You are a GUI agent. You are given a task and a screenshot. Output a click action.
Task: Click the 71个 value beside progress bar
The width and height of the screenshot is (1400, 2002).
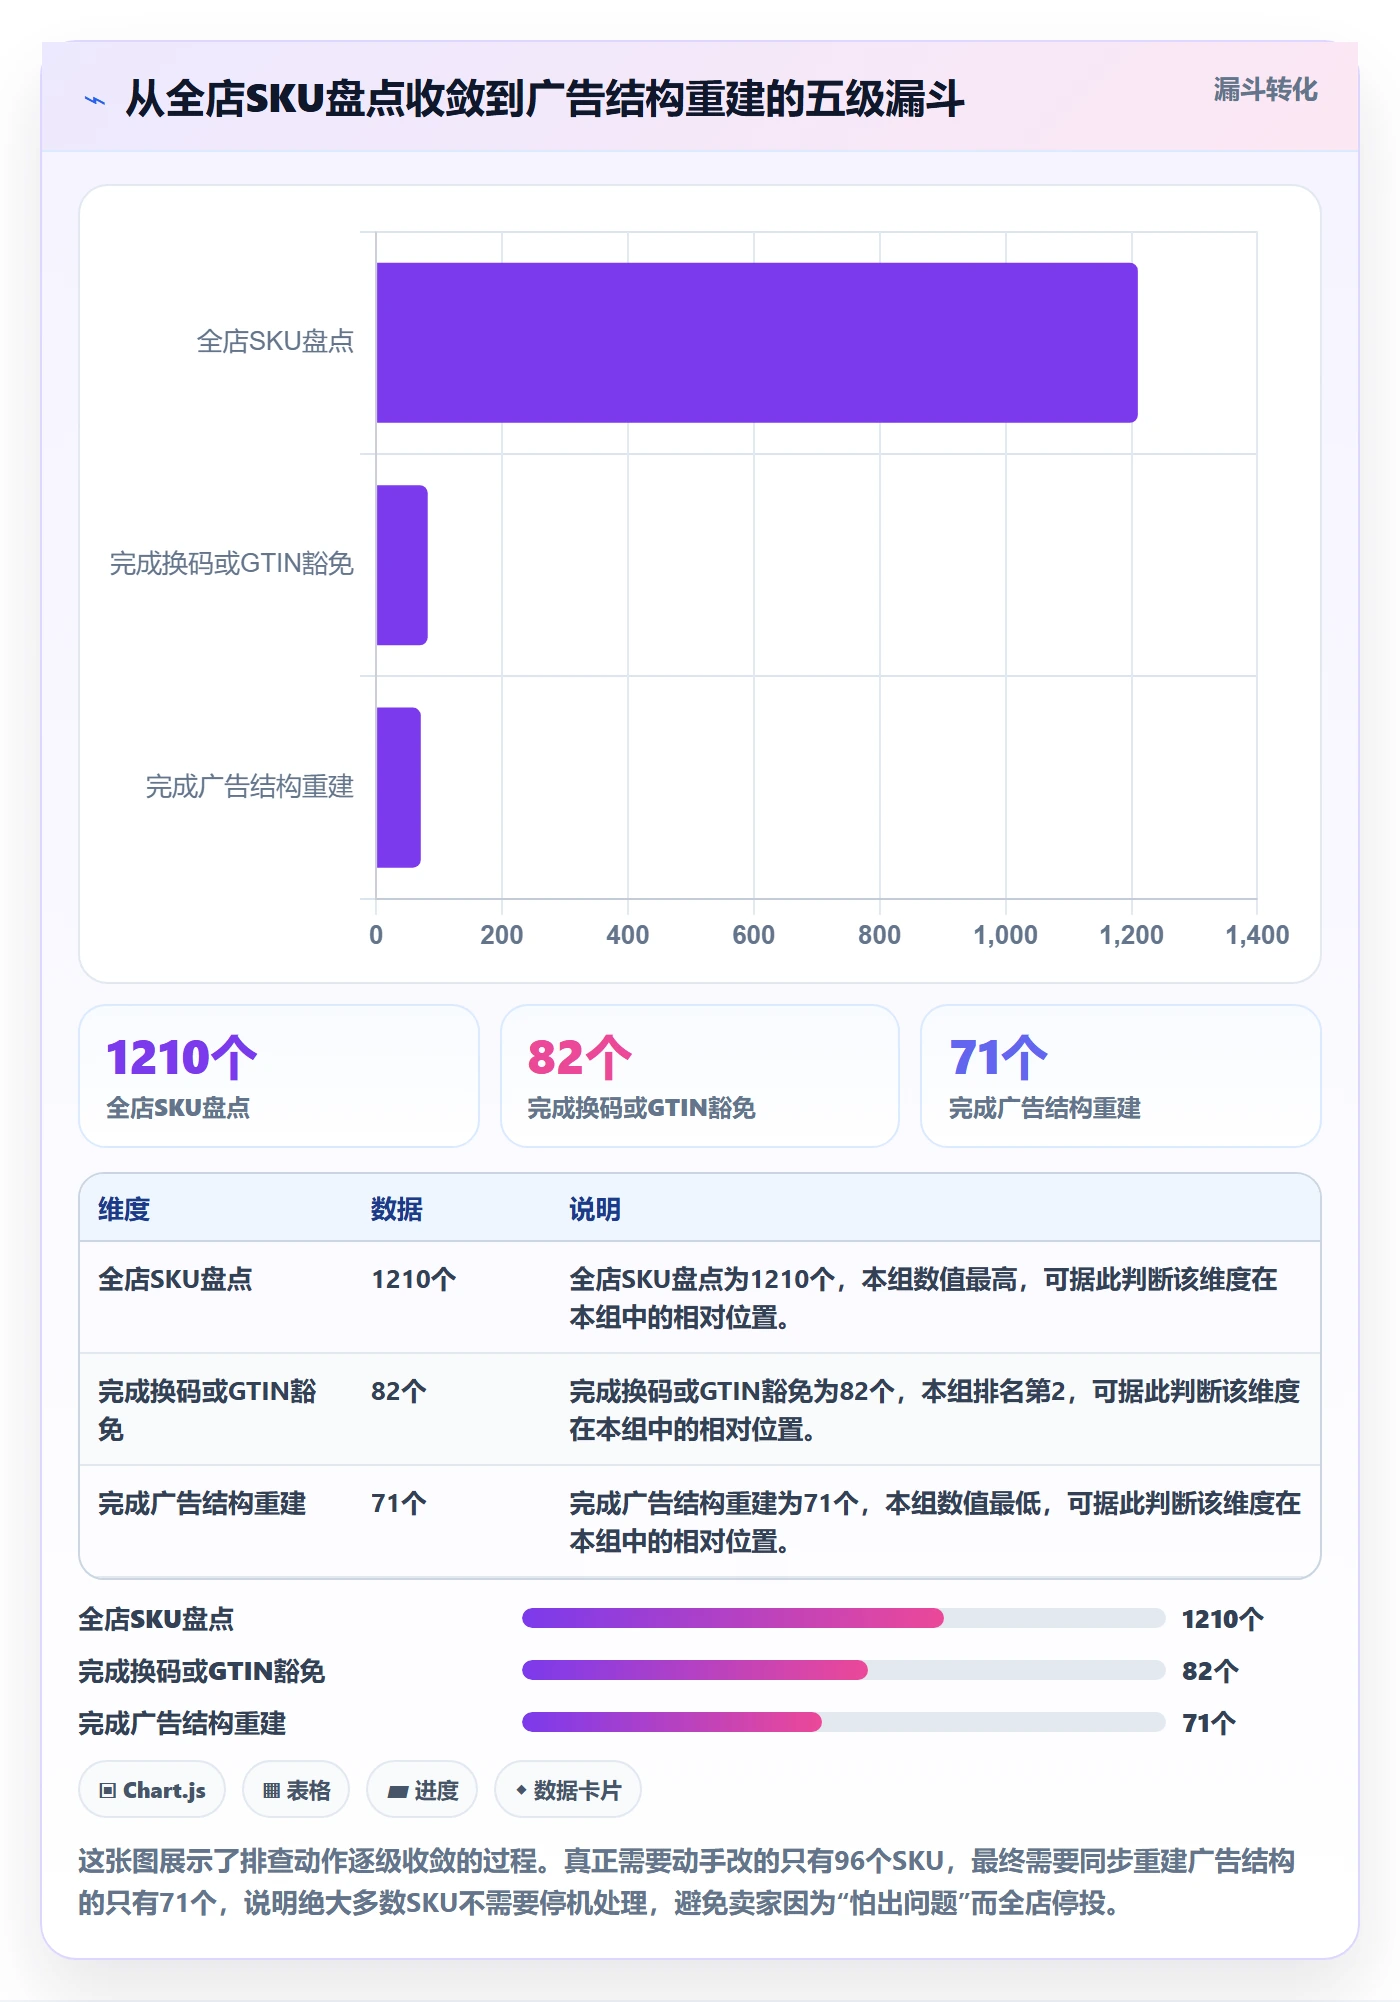coord(1209,1723)
